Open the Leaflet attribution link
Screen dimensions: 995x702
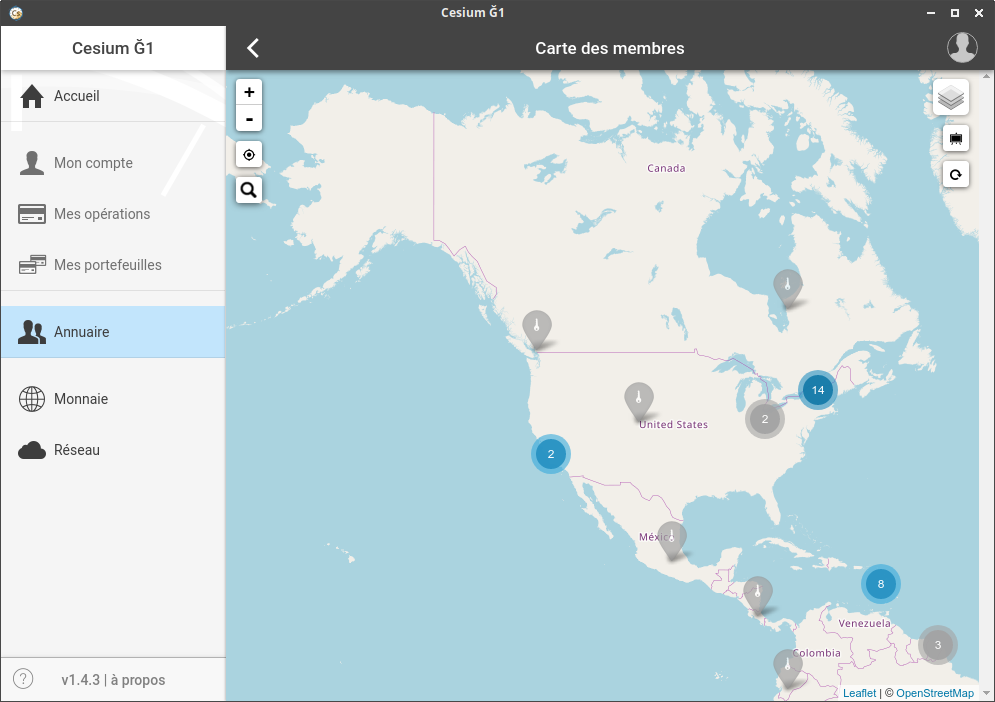click(859, 693)
